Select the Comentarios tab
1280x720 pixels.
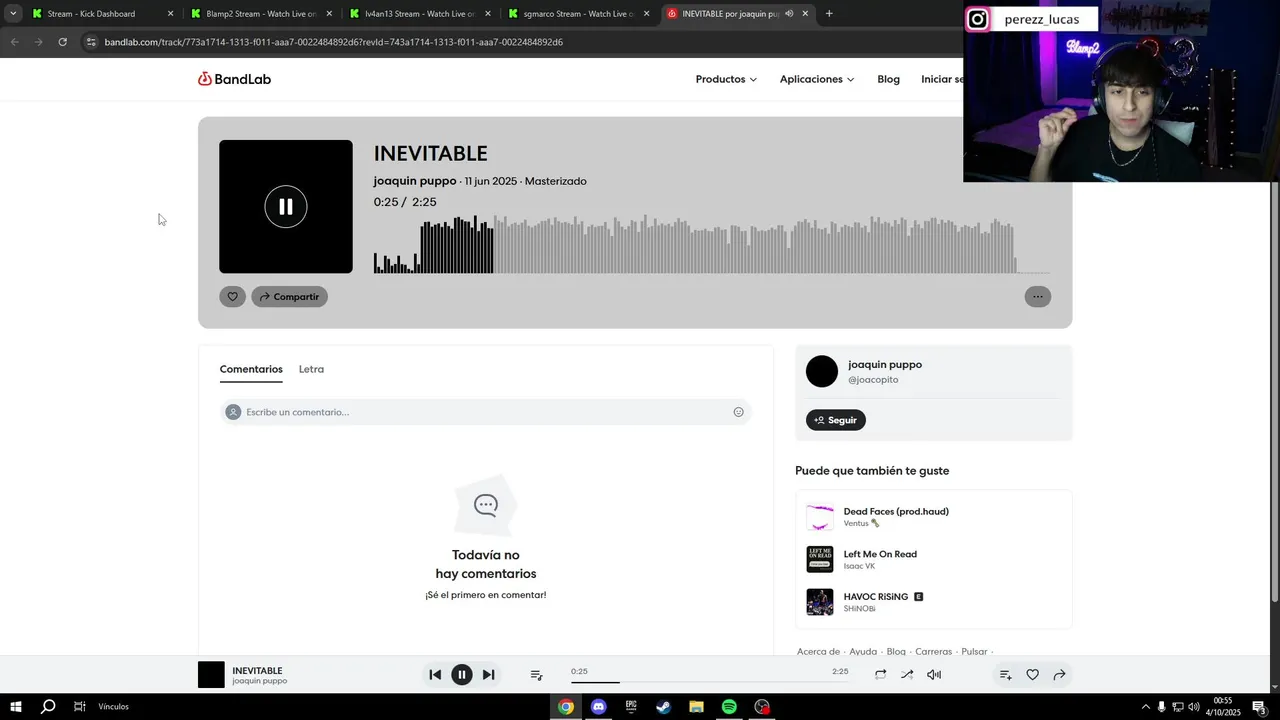251,369
